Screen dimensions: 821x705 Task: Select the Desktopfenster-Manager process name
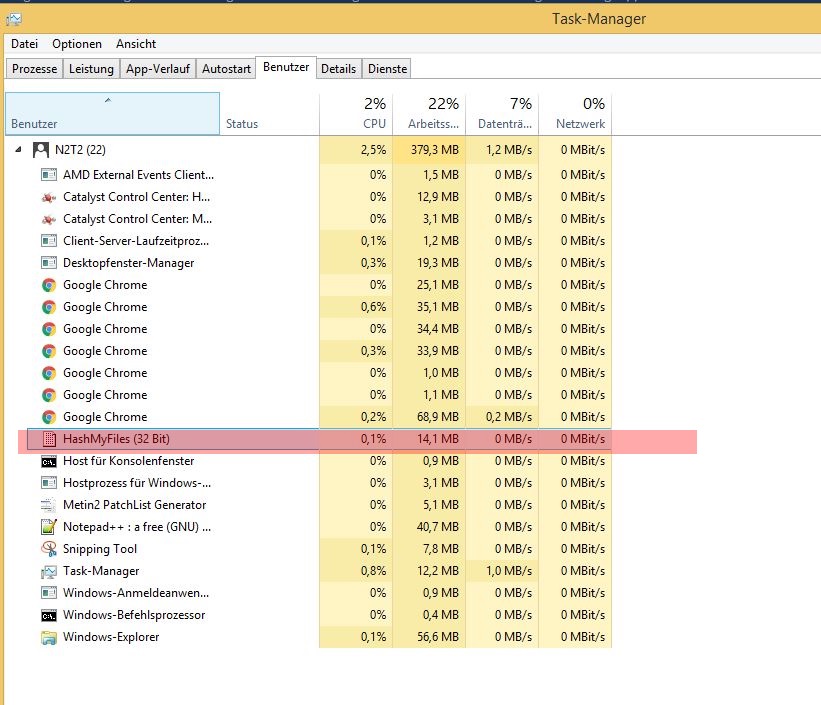pos(128,263)
